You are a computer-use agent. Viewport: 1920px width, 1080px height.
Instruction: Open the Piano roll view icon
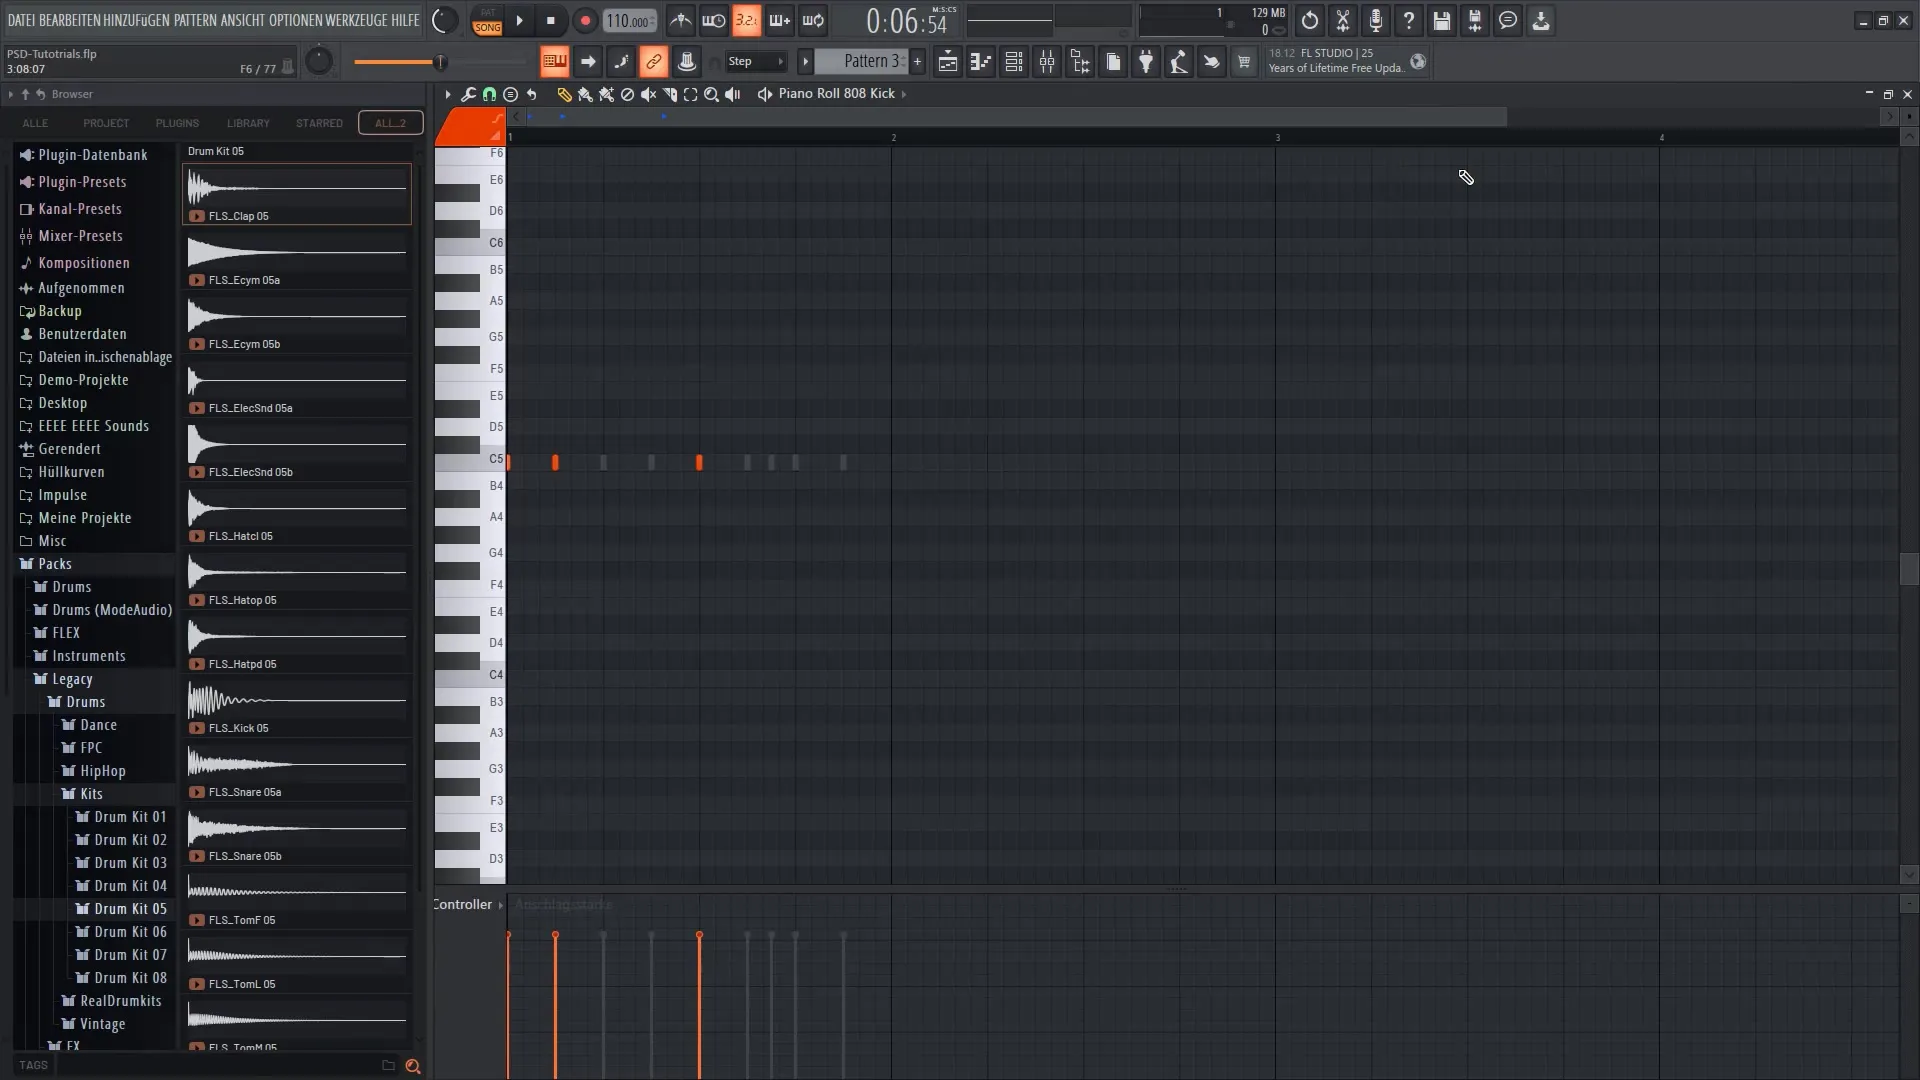click(981, 62)
